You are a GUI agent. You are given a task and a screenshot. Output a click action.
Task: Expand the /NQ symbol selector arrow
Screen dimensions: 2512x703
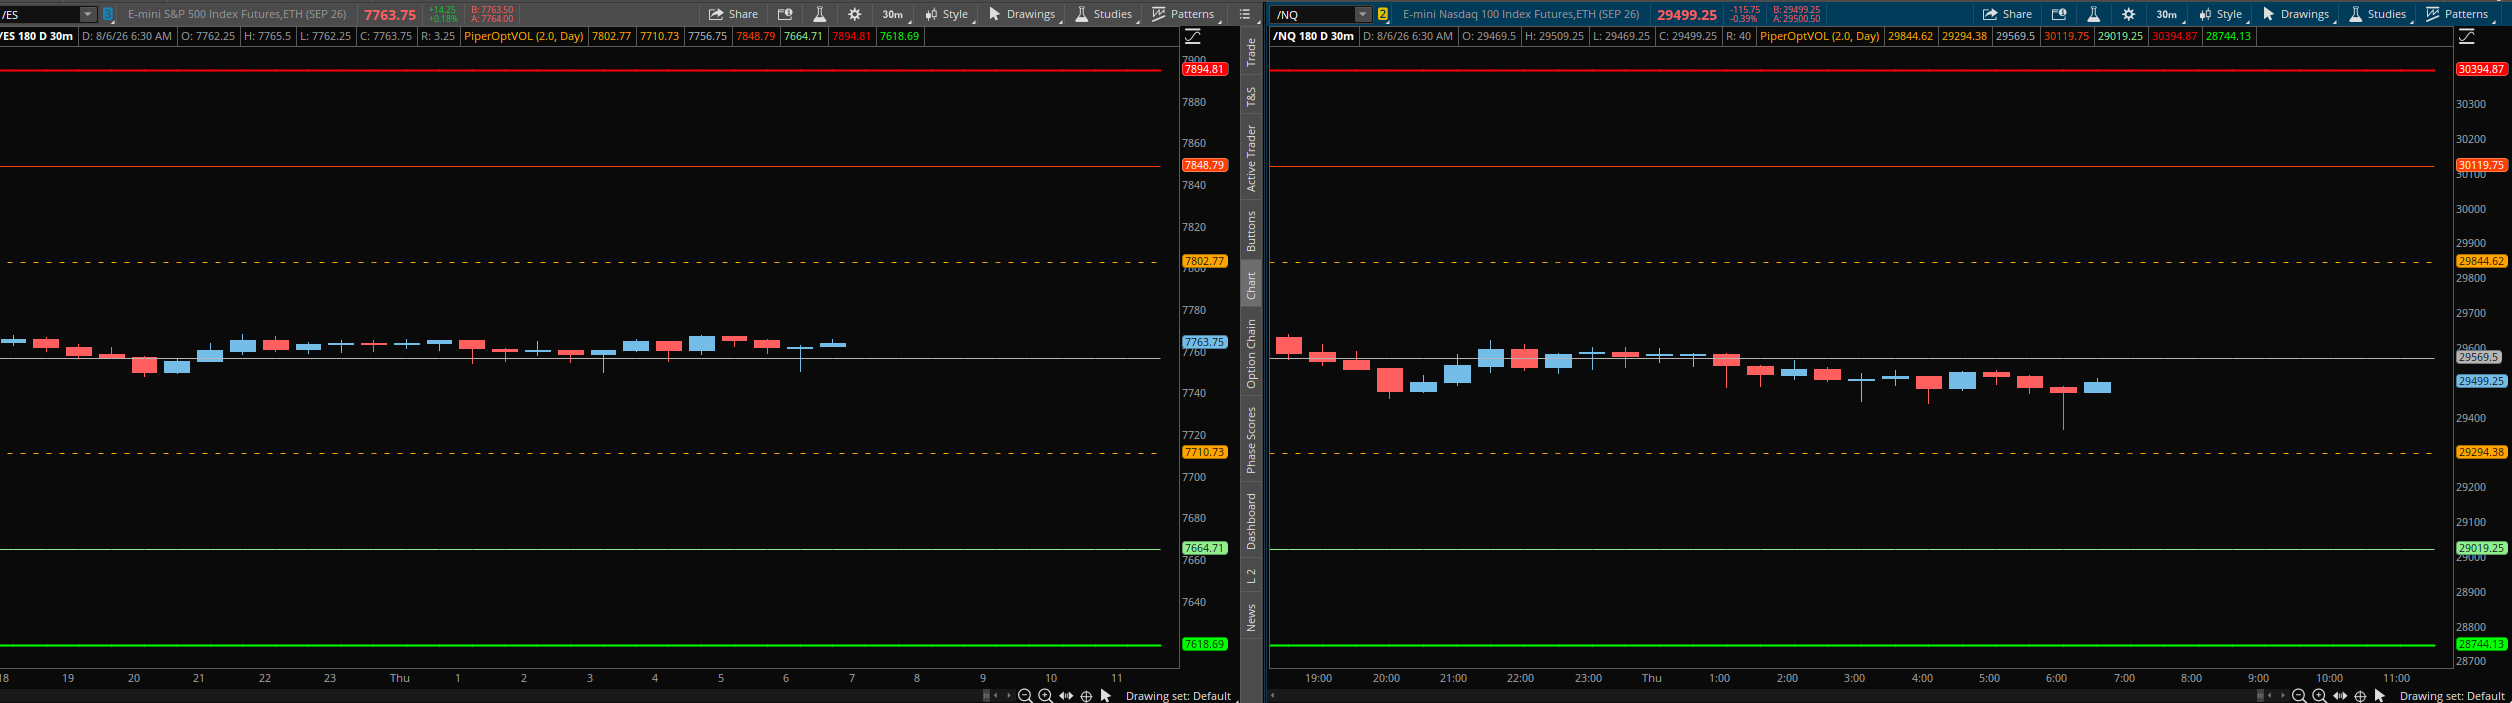1362,14
